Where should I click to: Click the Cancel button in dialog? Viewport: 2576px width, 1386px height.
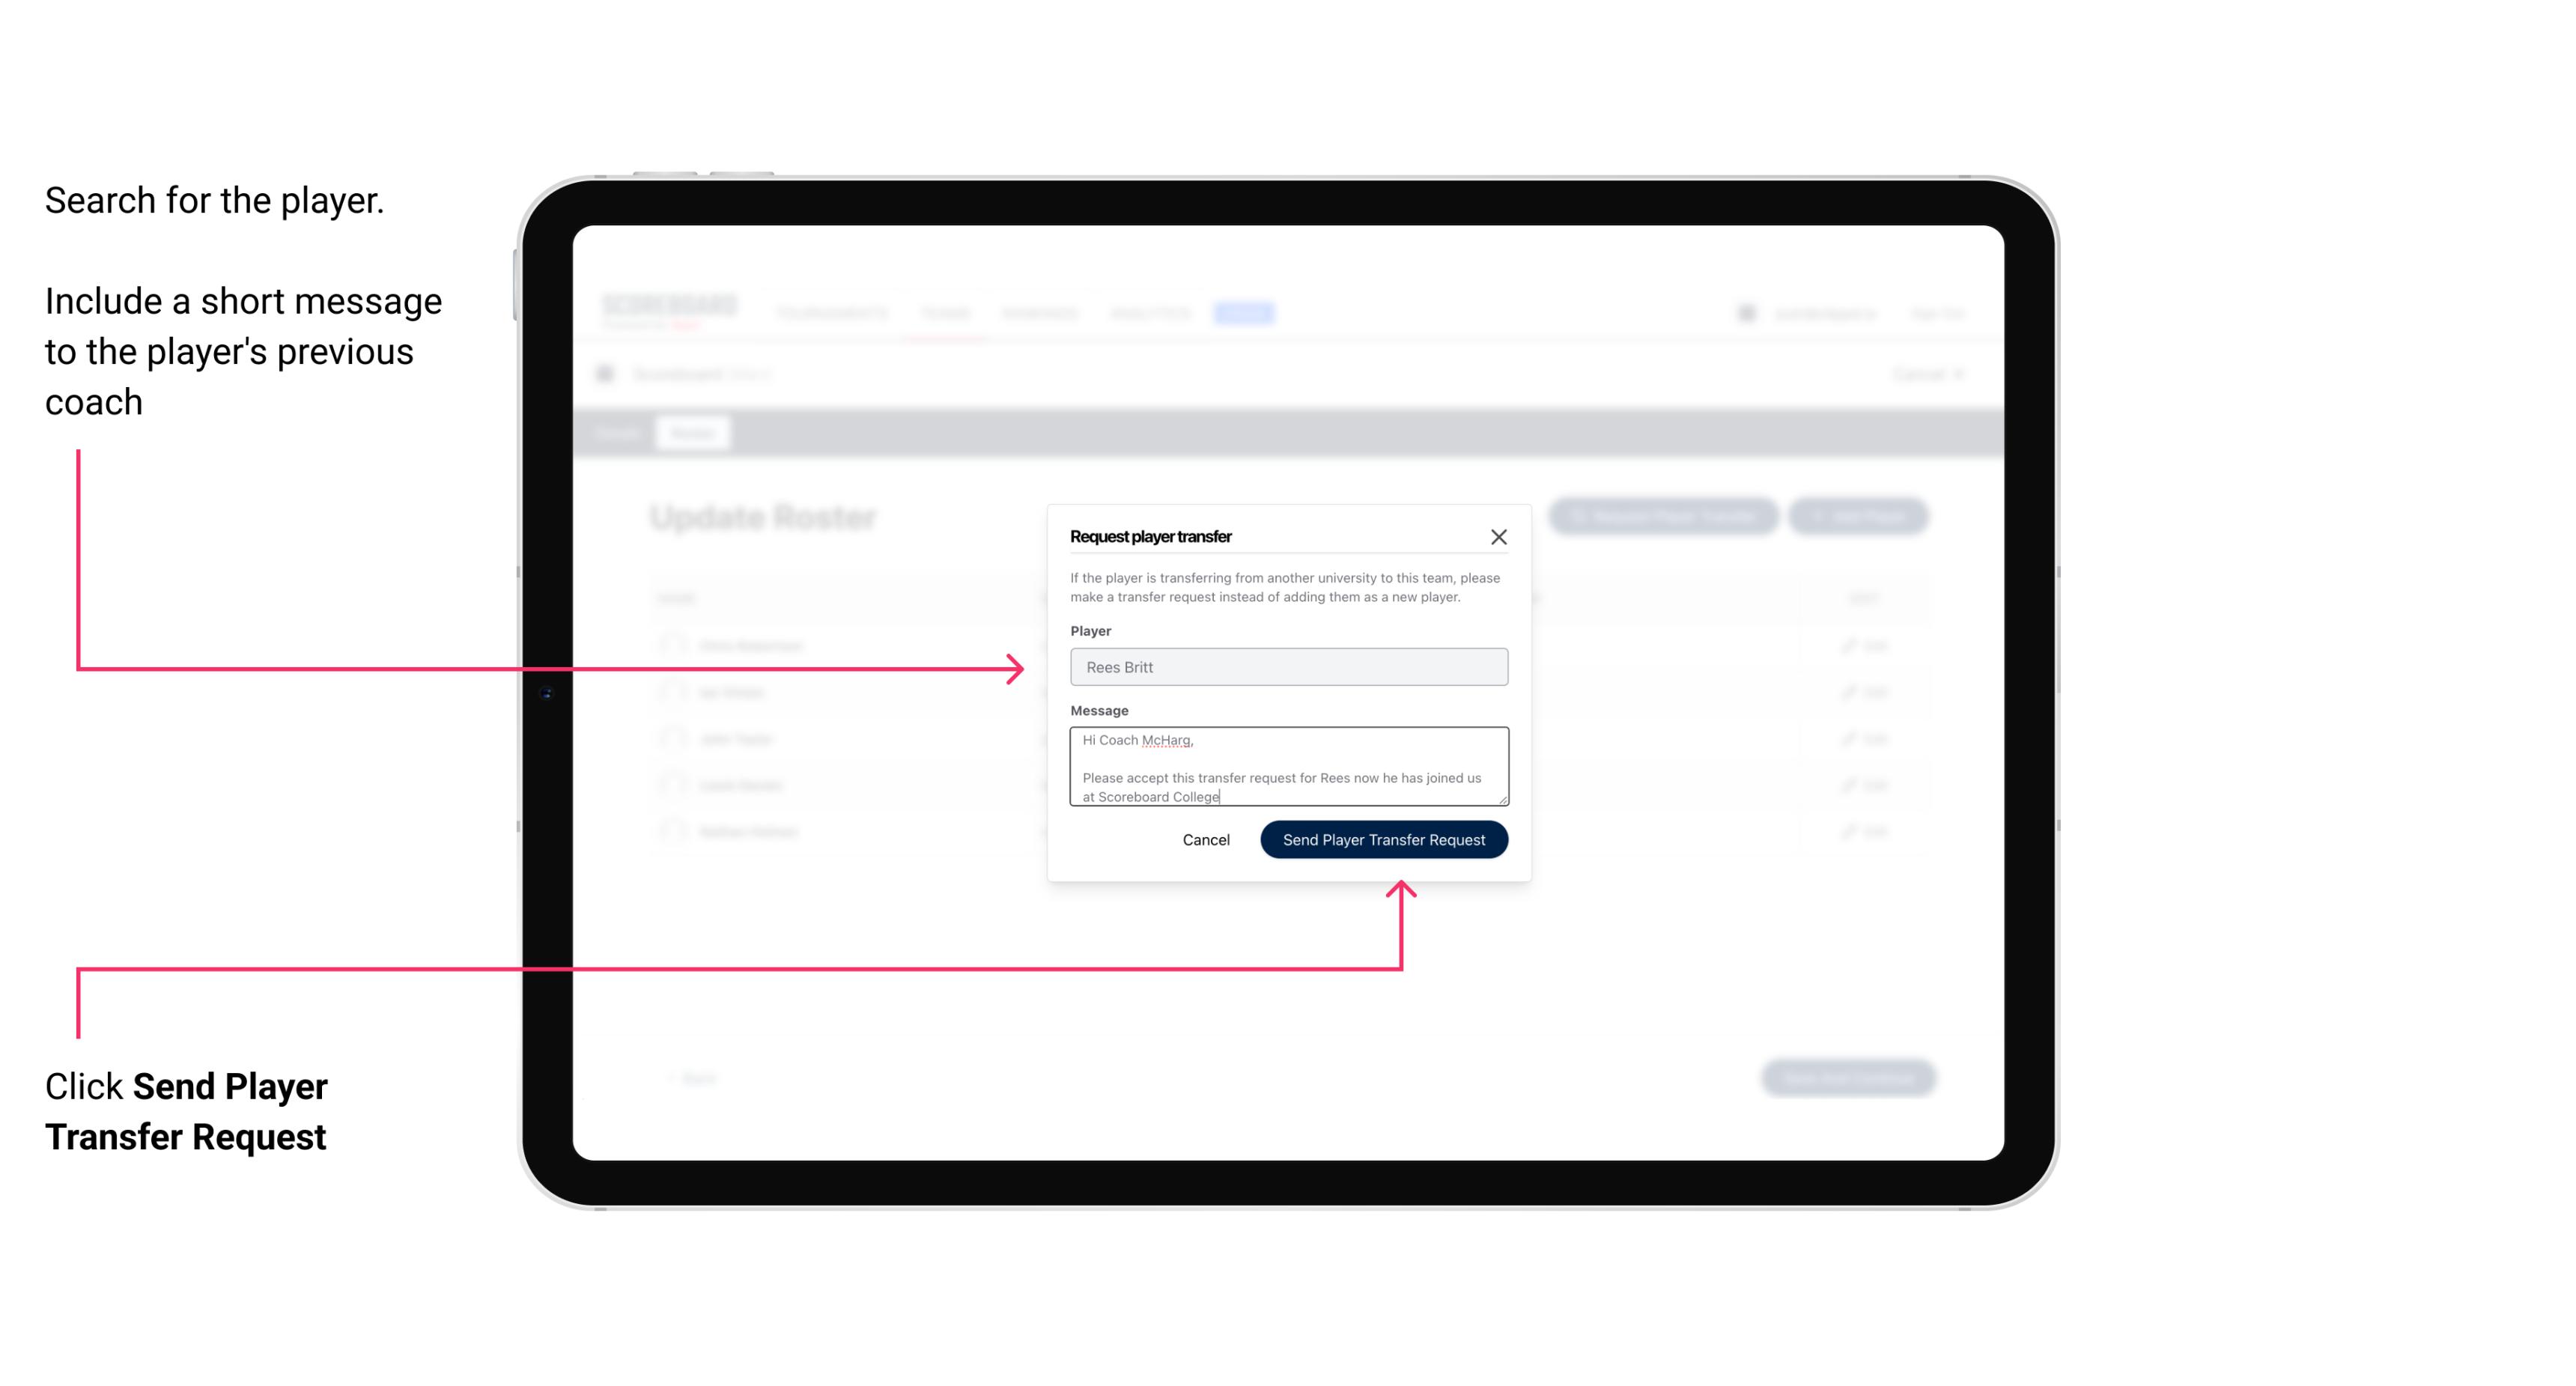coord(1207,838)
